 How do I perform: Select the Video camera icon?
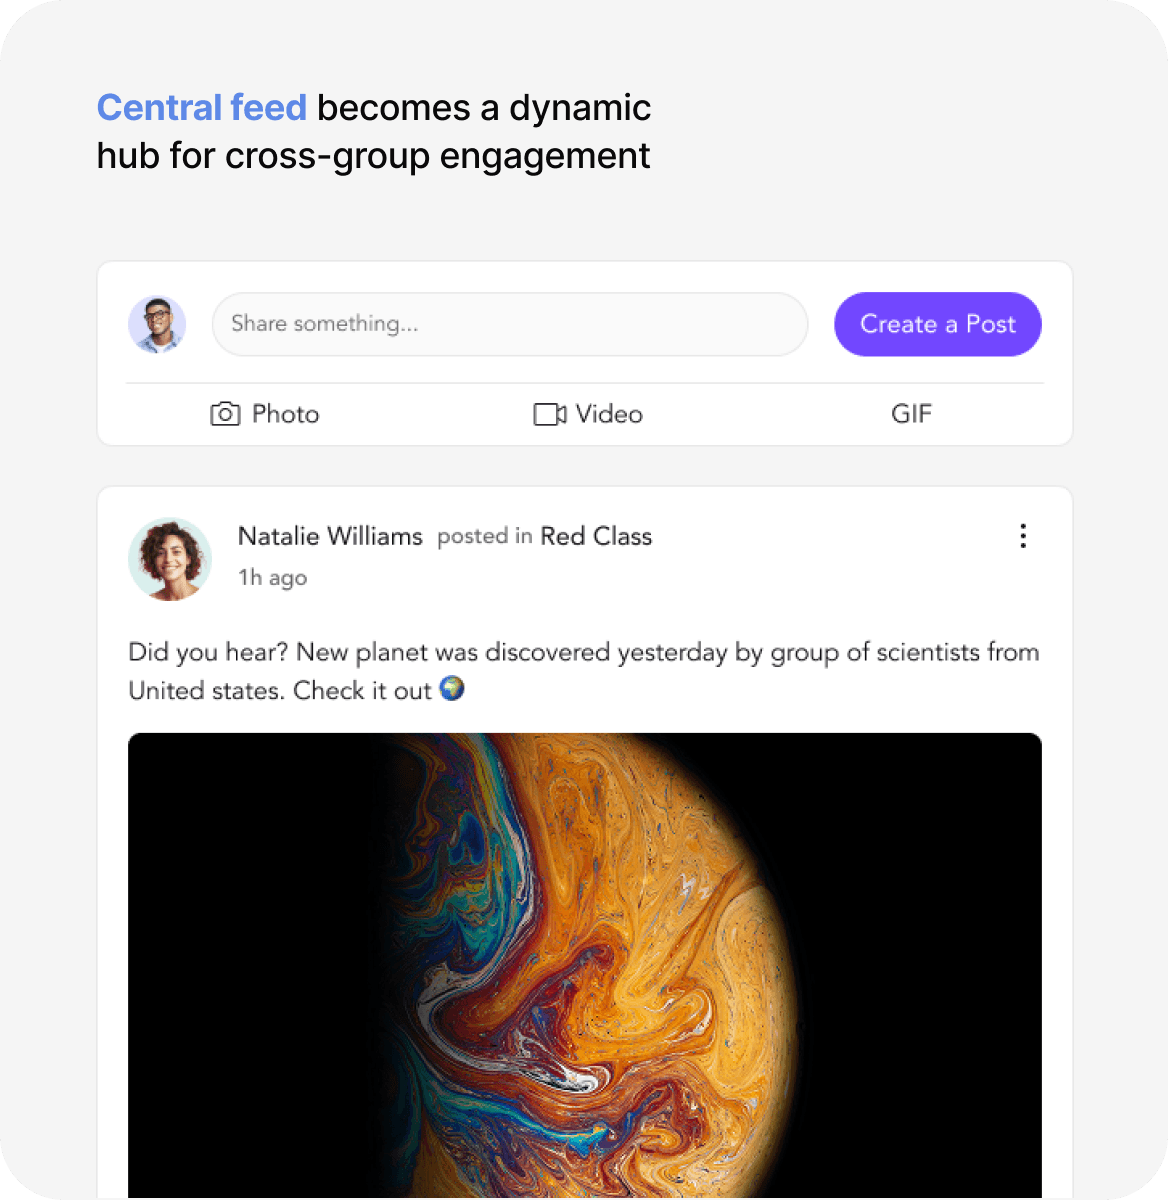coord(549,413)
